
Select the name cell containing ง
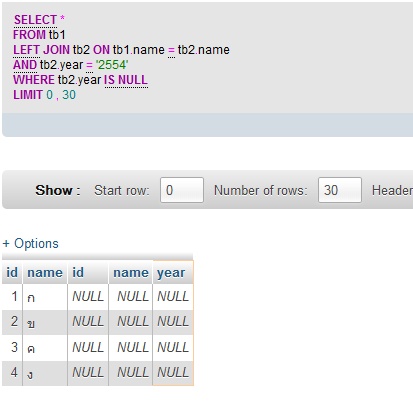[x=45, y=373]
